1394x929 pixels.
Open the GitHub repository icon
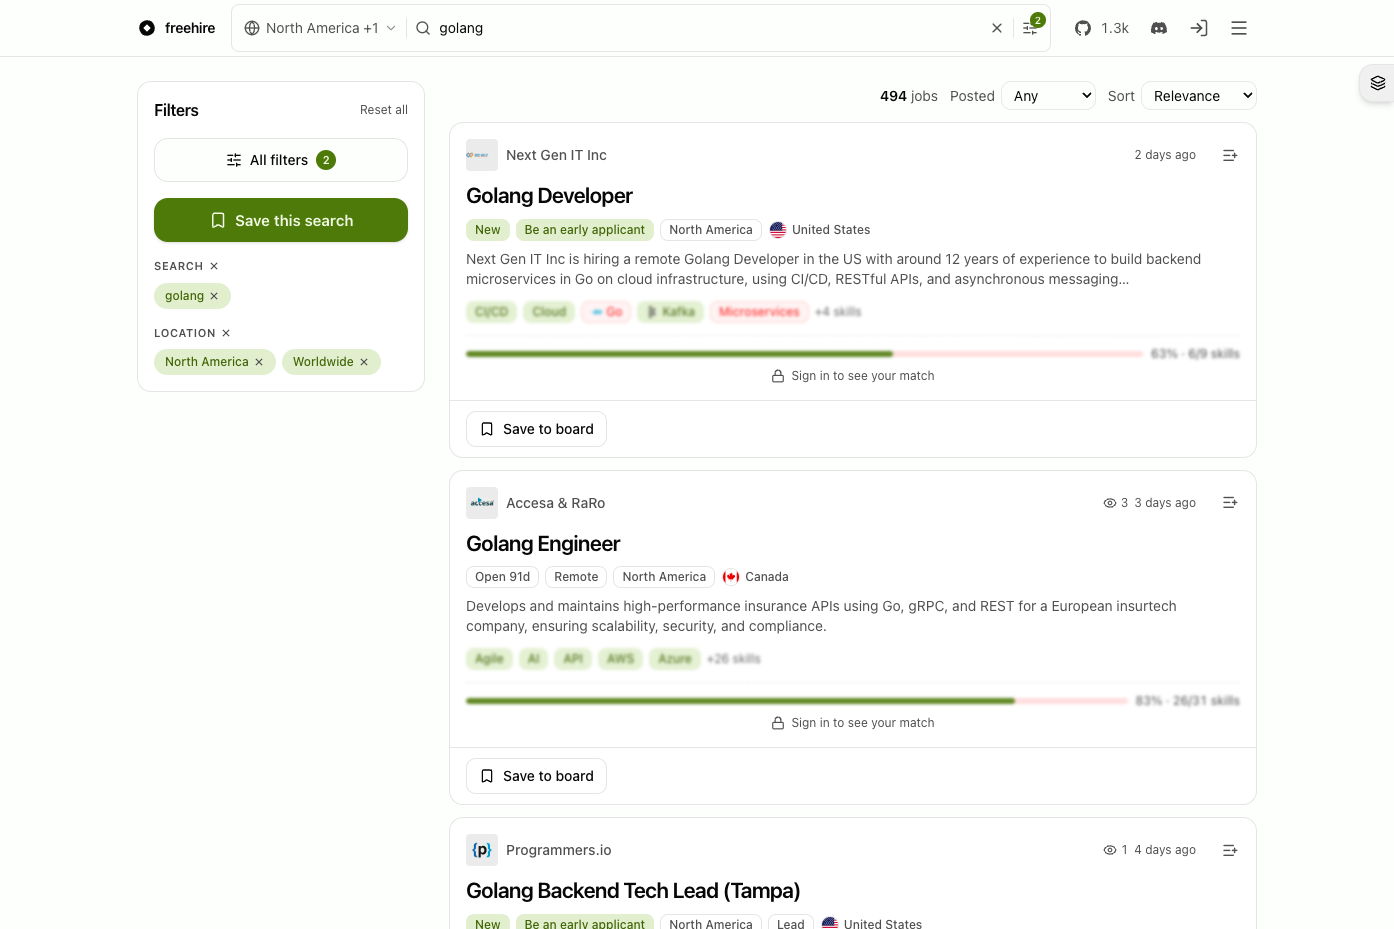pyautogui.click(x=1083, y=28)
